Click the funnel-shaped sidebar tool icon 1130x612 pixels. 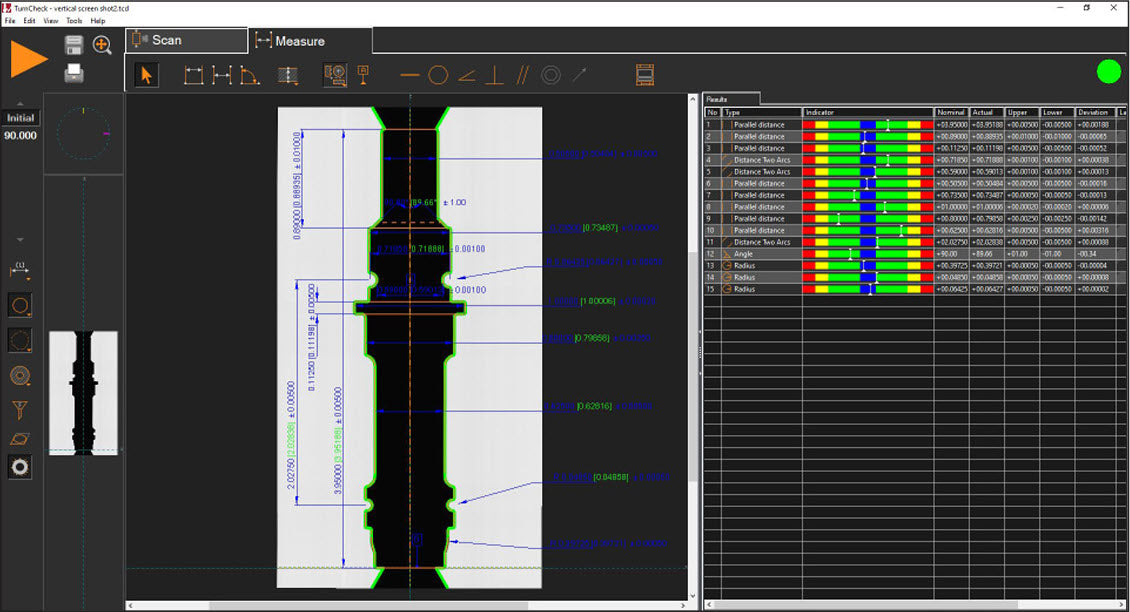(19, 409)
